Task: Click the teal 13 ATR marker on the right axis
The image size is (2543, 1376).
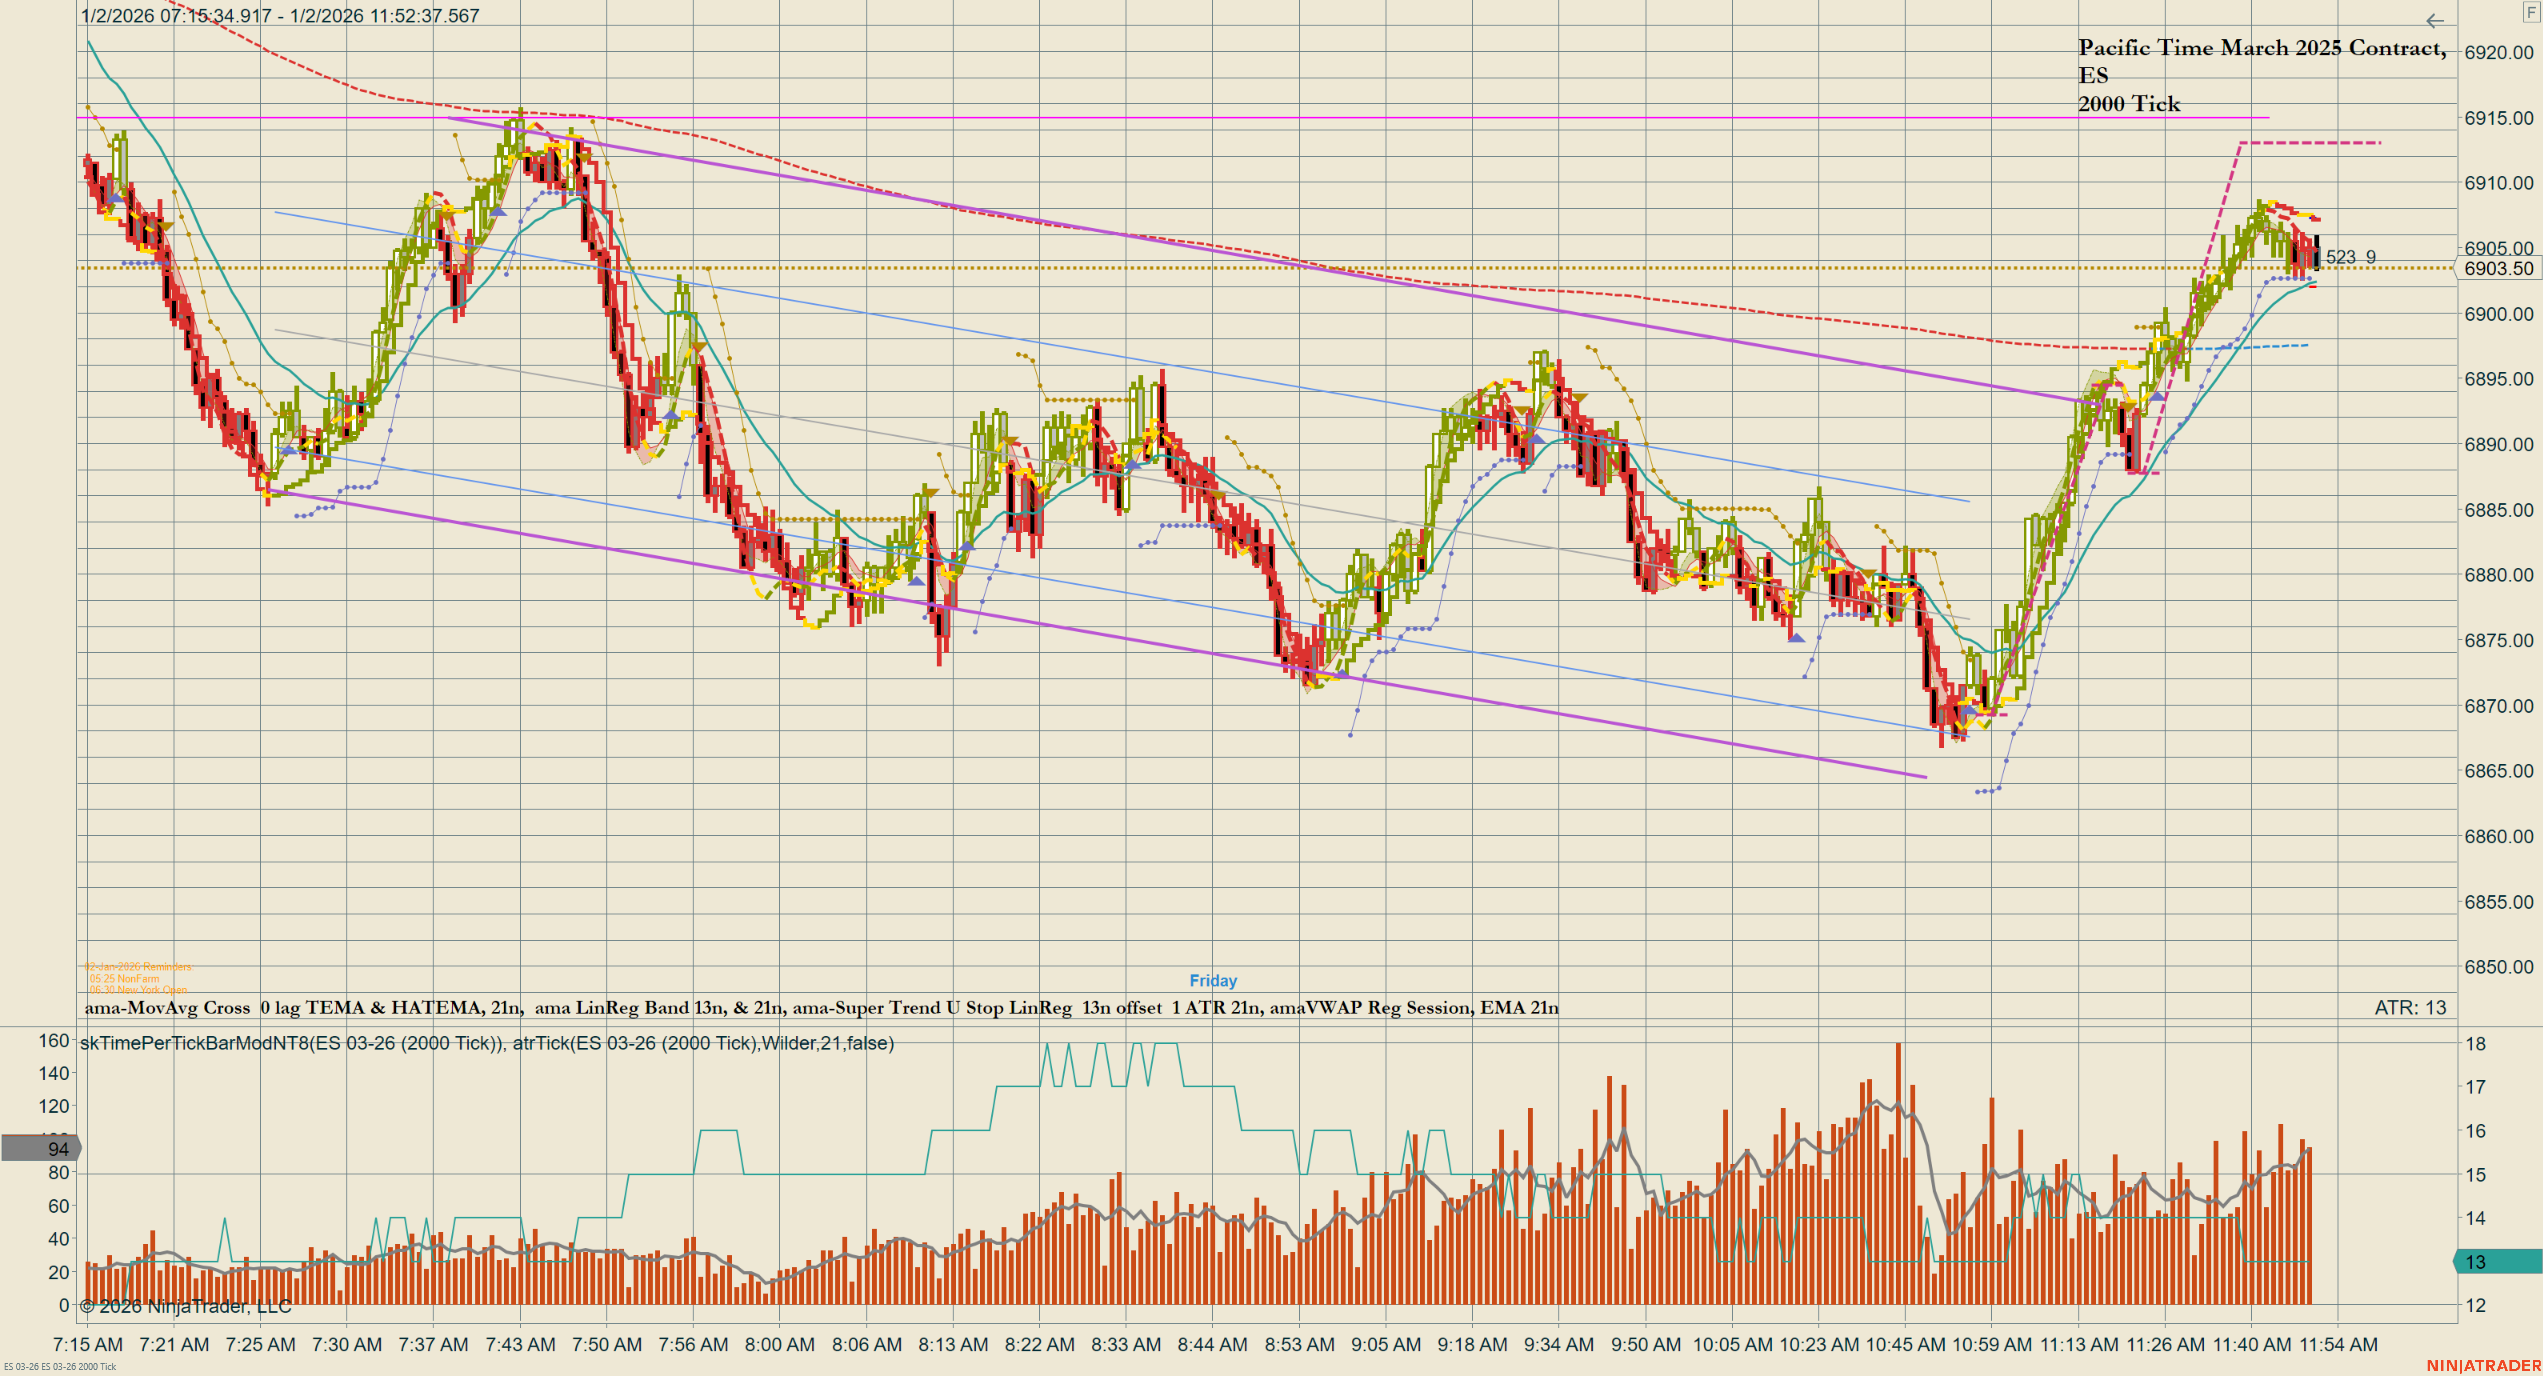Action: click(2498, 1262)
